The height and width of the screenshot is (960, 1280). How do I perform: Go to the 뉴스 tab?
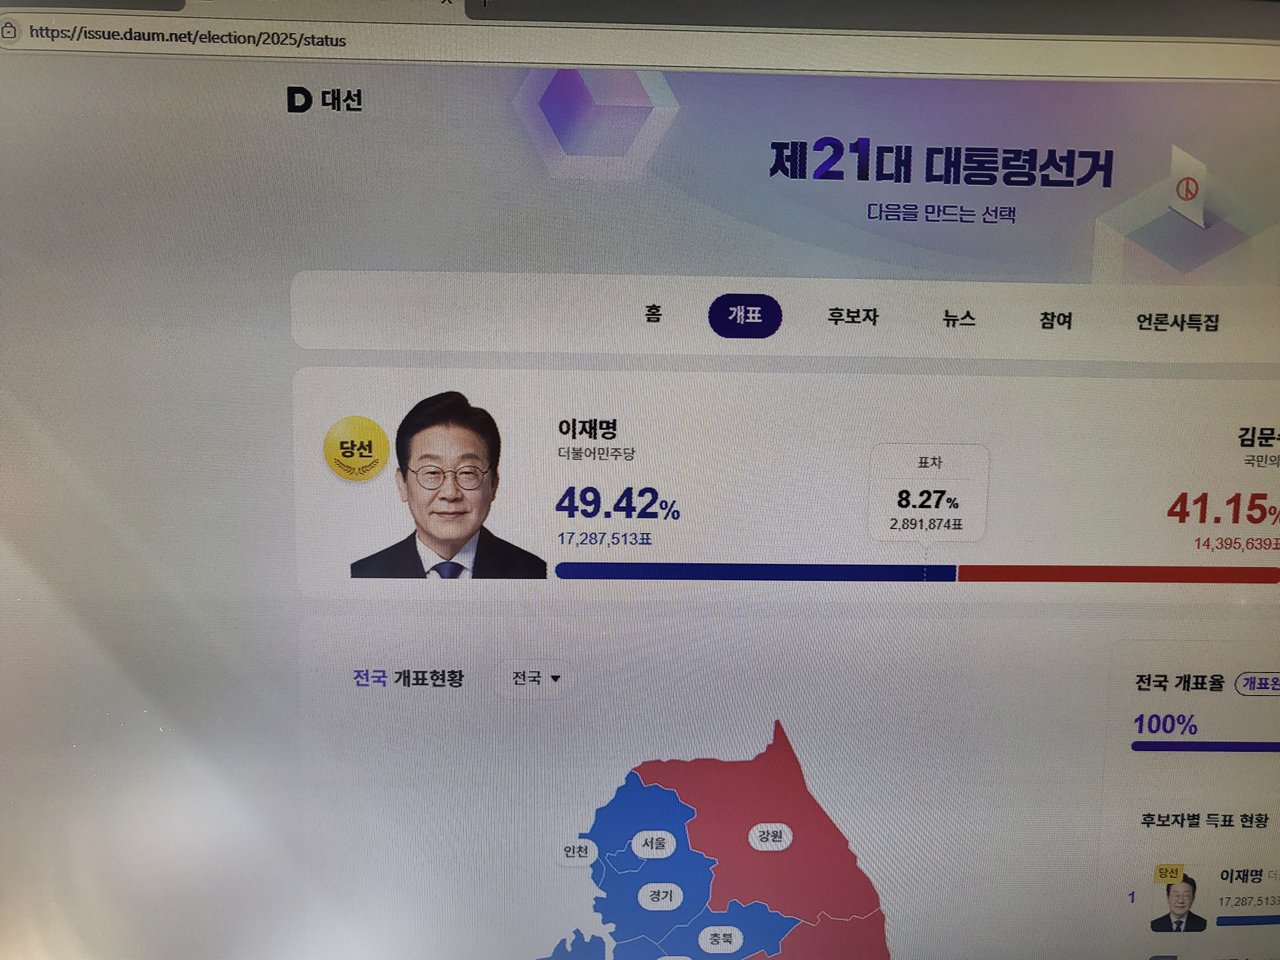958,318
